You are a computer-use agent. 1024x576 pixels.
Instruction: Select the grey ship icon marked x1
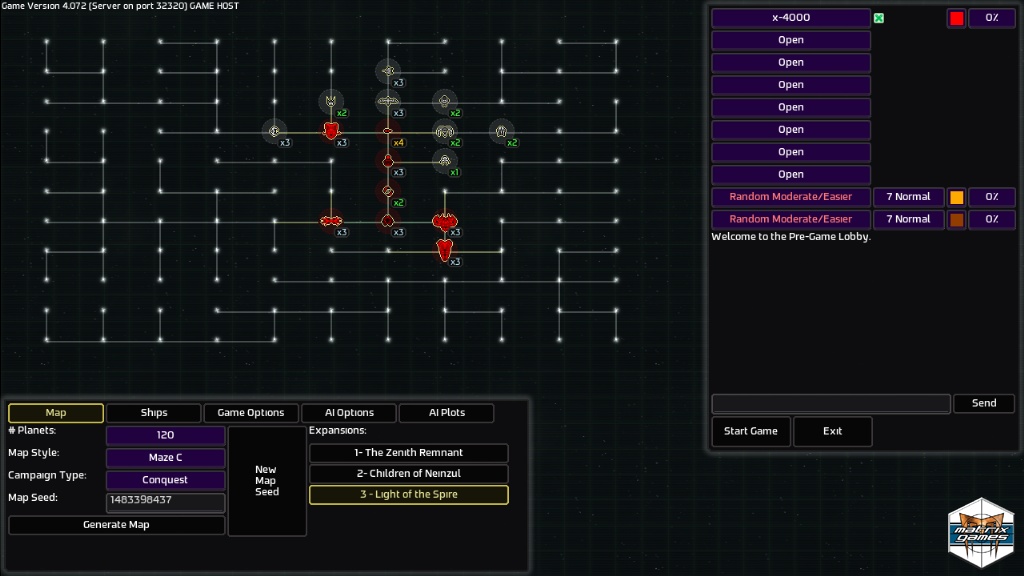pyautogui.click(x=445, y=161)
